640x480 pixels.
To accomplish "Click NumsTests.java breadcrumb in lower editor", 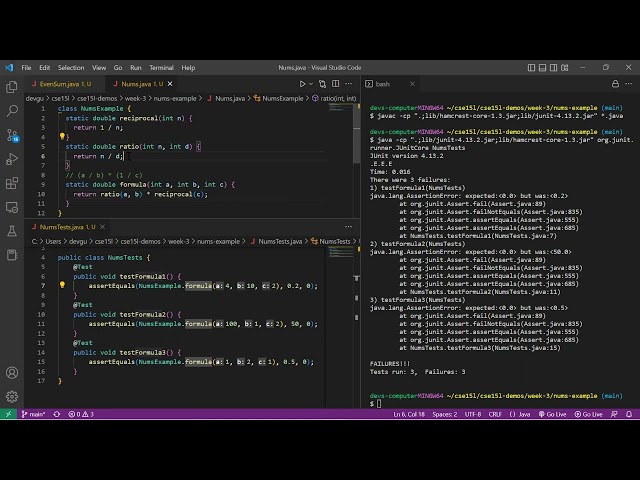I will (280, 241).
